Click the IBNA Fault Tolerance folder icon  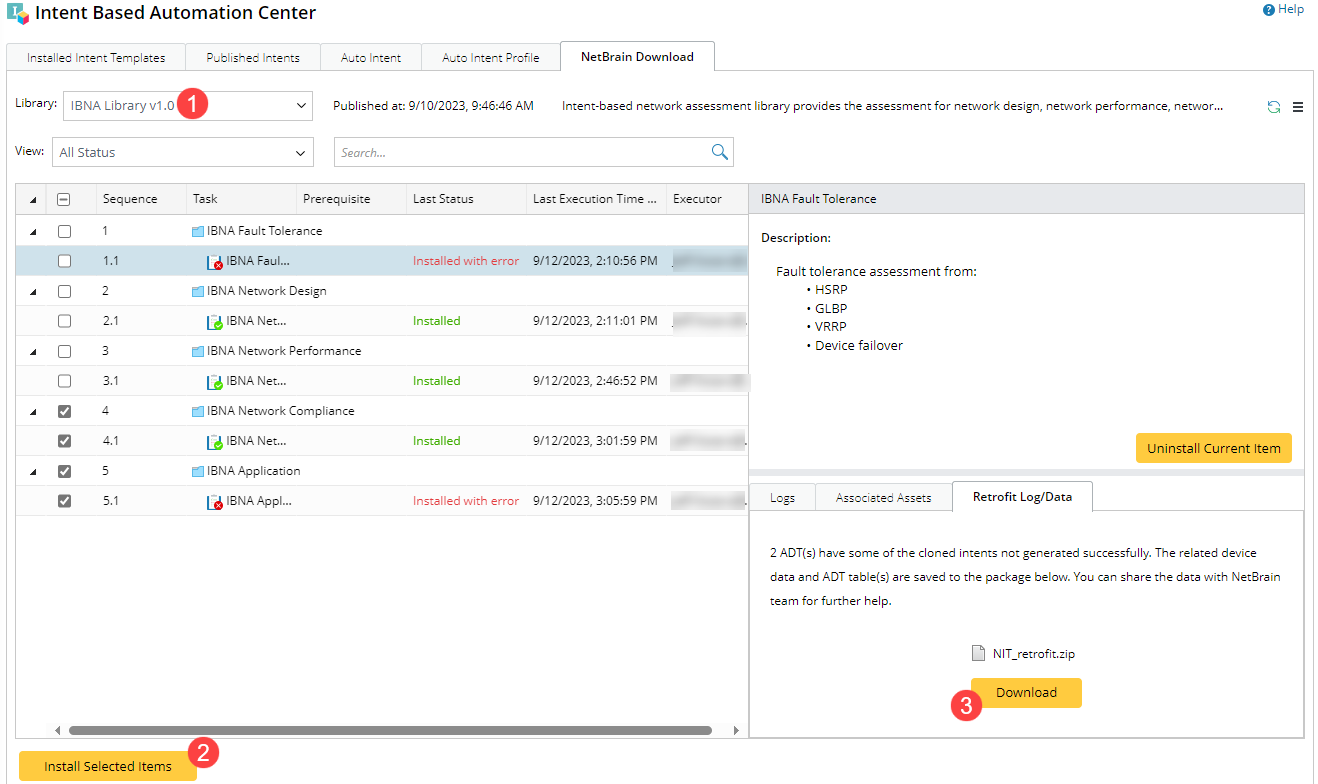pyautogui.click(x=198, y=231)
